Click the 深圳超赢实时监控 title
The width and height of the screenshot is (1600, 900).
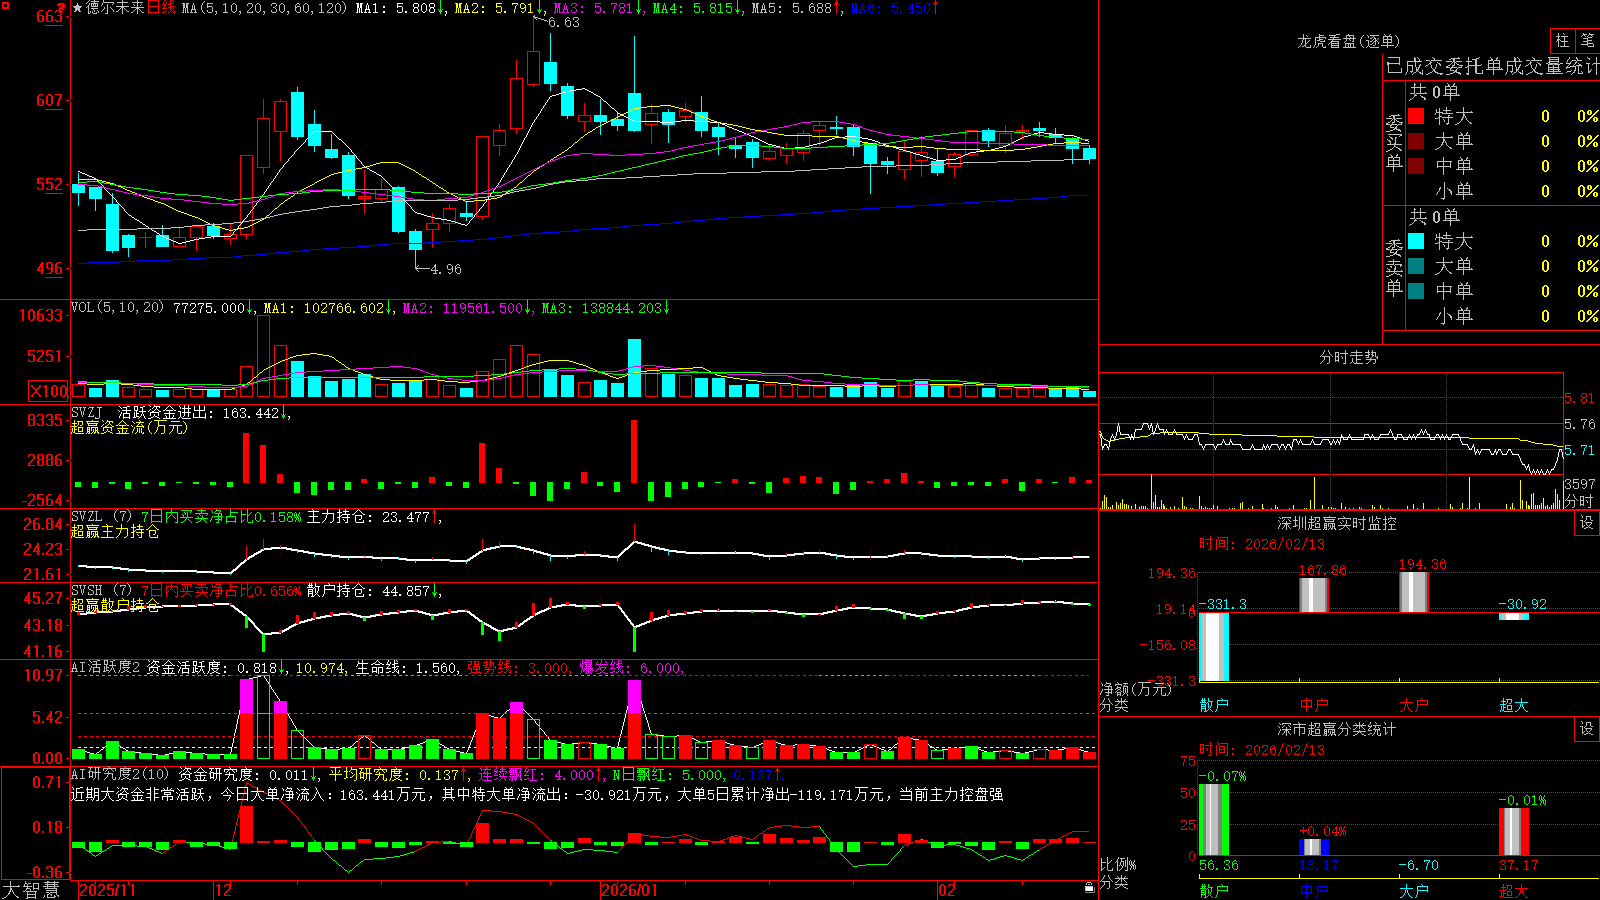click(1336, 523)
